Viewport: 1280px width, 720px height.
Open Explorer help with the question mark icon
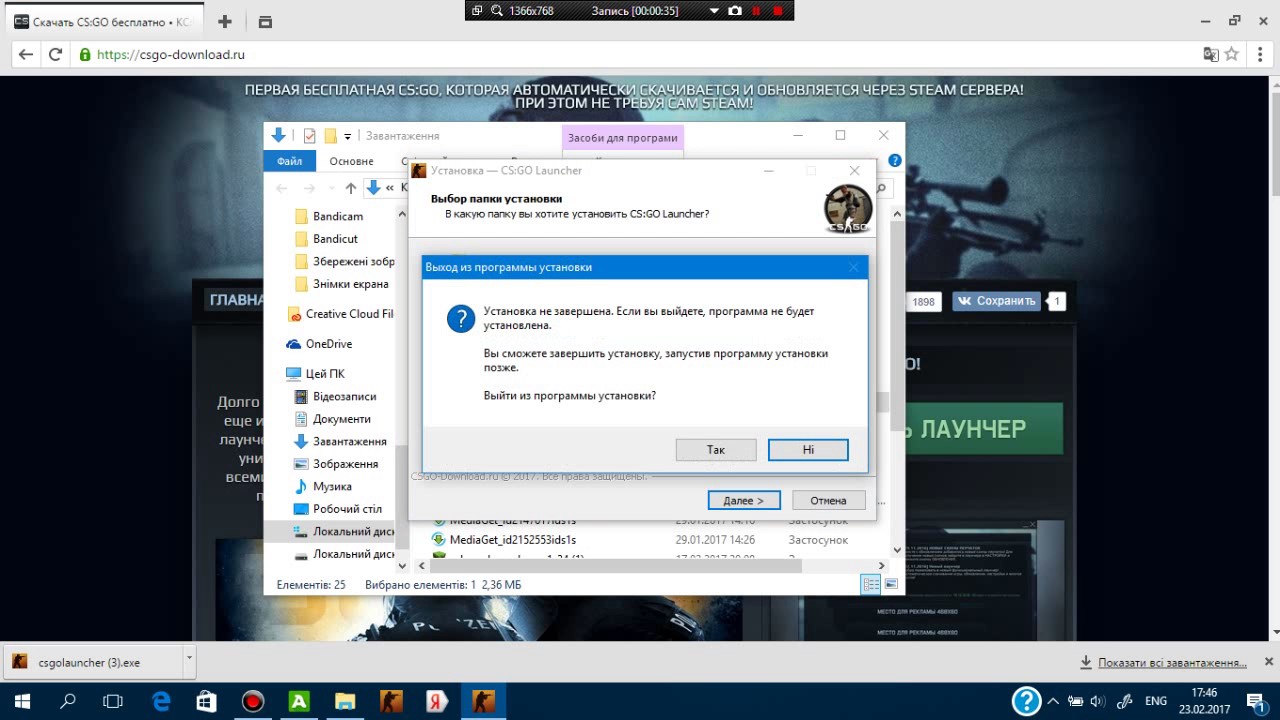coord(895,161)
